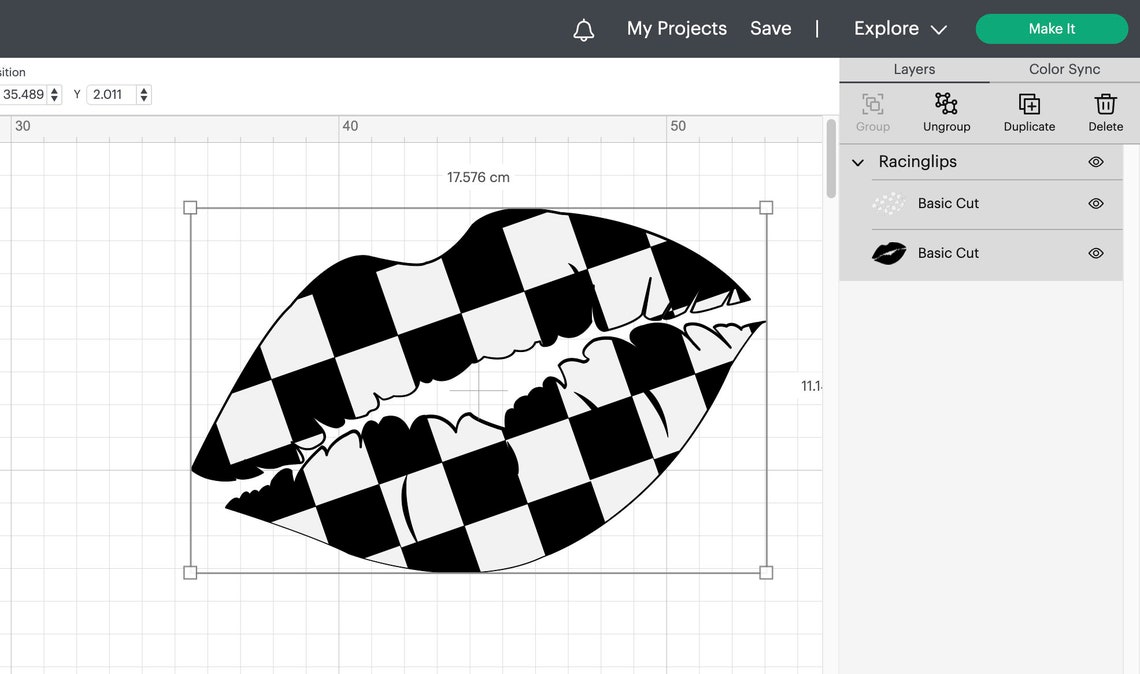
Task: Toggle visibility of the Racinglips group
Action: 1095,161
